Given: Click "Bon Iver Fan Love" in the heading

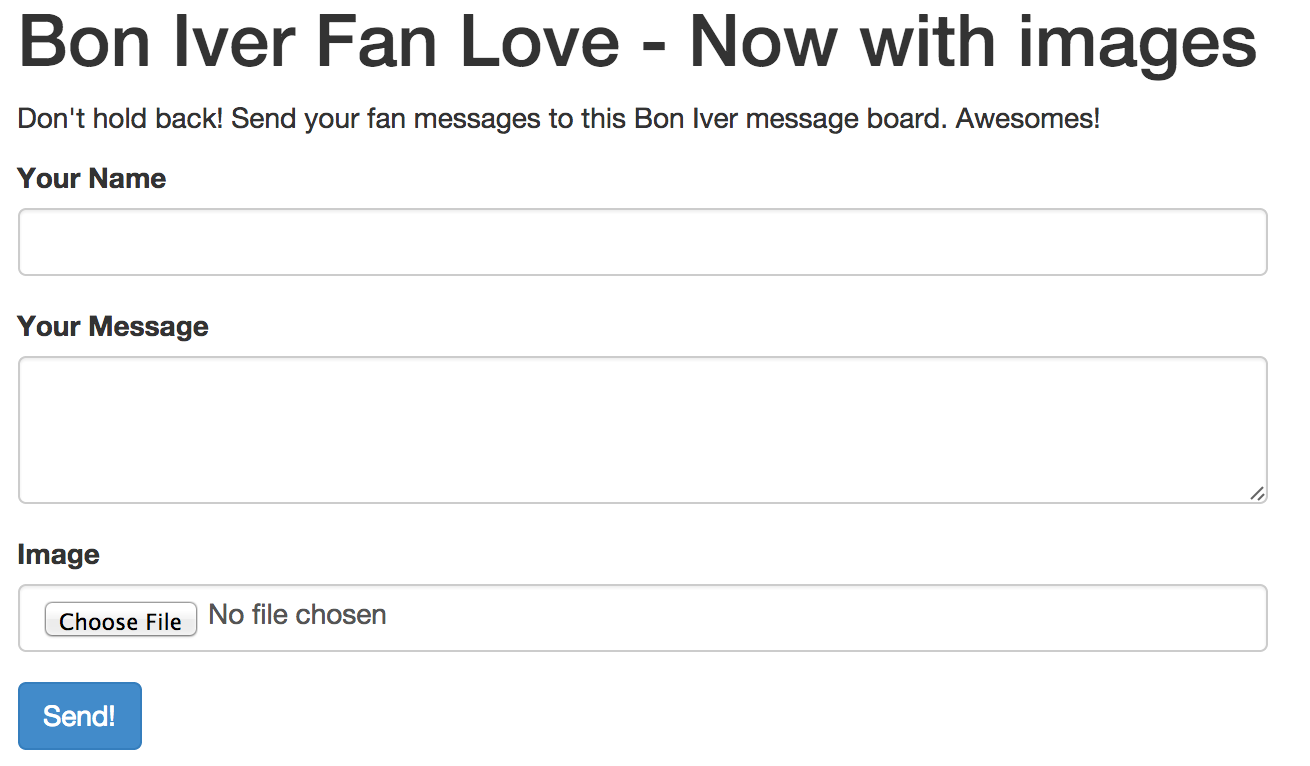Looking at the screenshot, I should pos(320,42).
